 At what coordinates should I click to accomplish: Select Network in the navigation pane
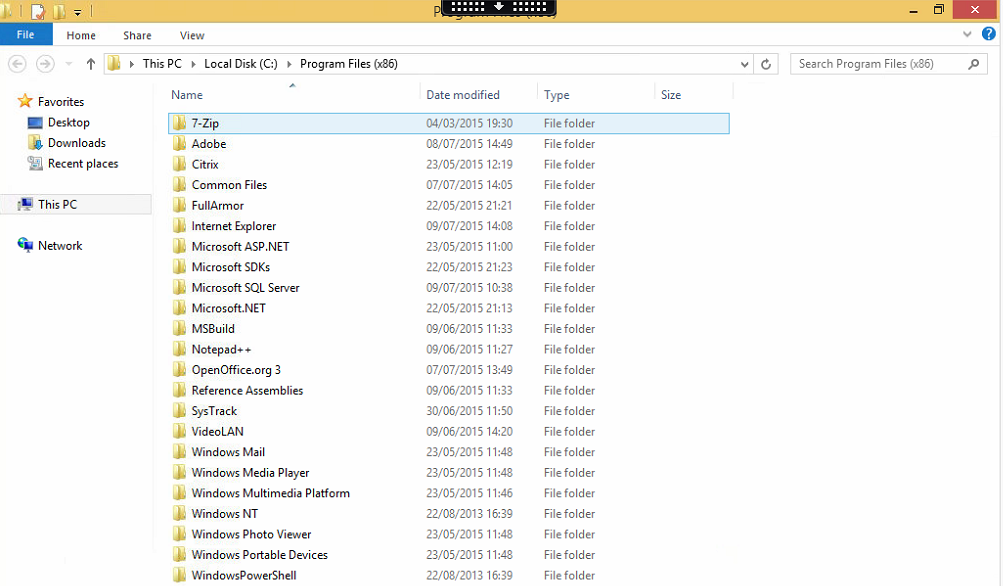[x=60, y=246]
